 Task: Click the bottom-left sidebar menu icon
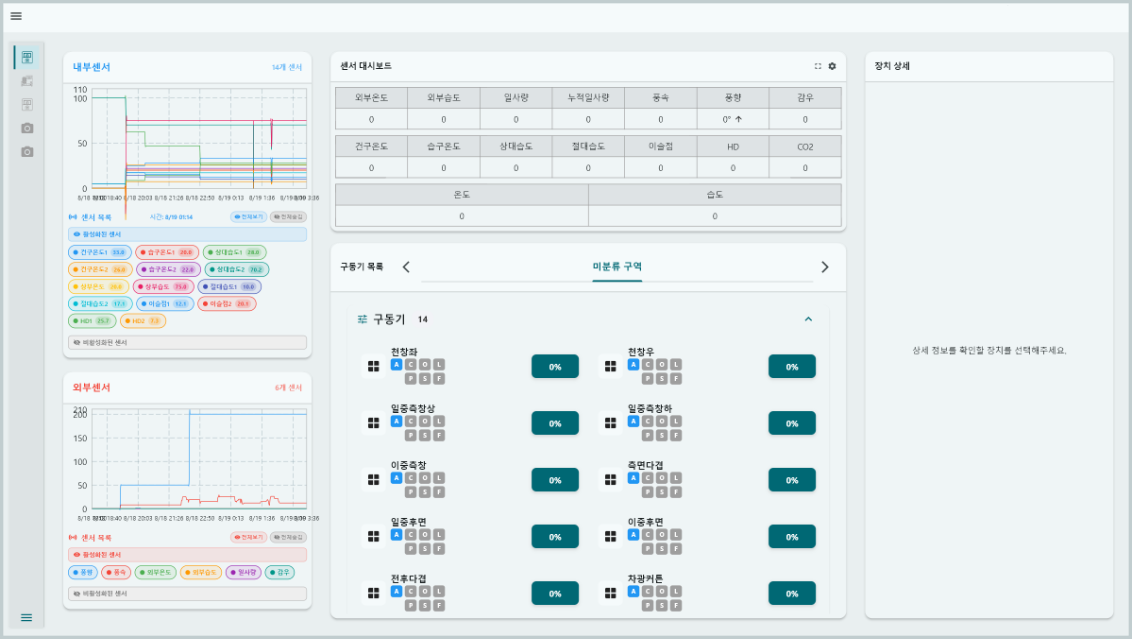click(x=27, y=618)
